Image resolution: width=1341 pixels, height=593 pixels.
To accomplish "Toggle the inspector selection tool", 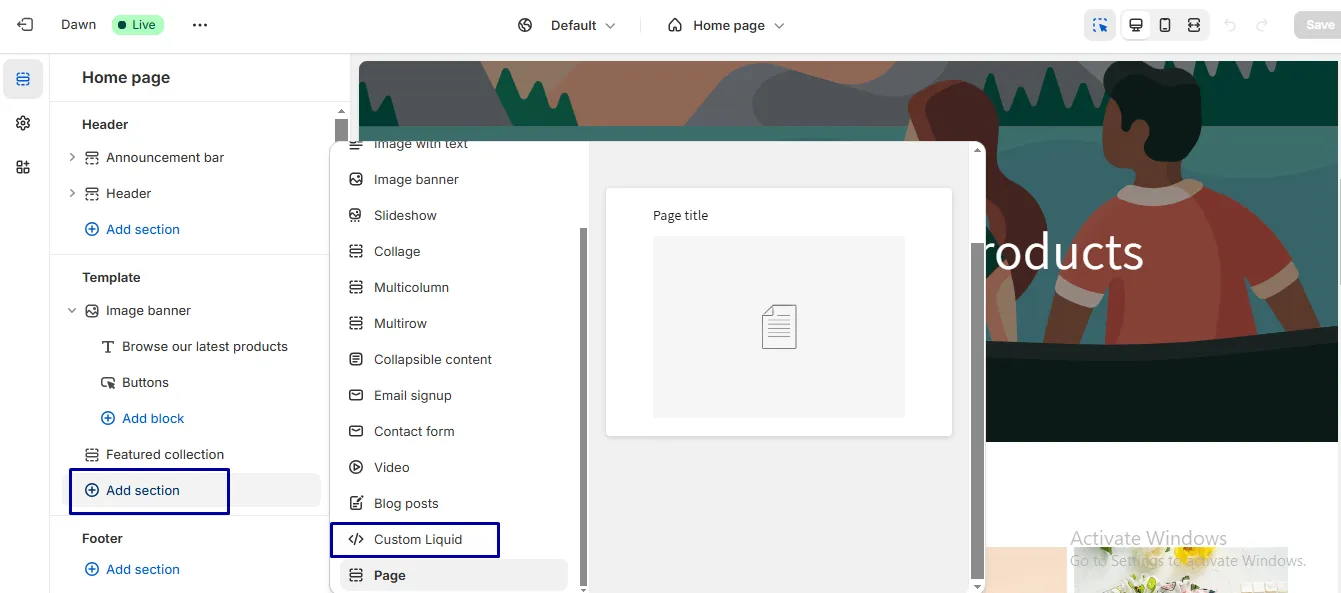I will click(x=1100, y=25).
